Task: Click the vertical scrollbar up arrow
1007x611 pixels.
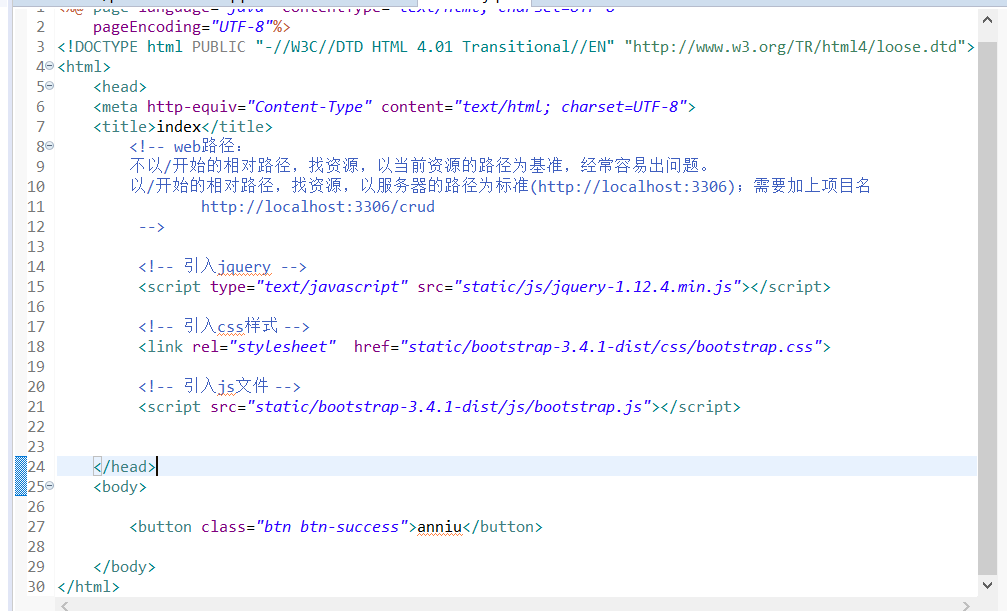Action: [987, 20]
